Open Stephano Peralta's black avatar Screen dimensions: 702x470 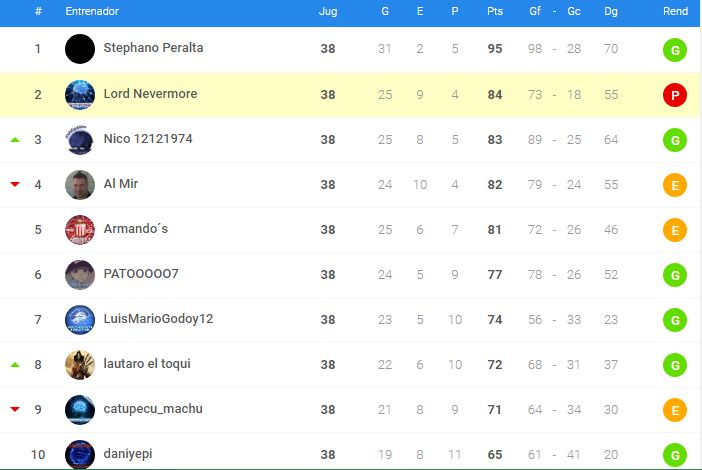[80, 49]
